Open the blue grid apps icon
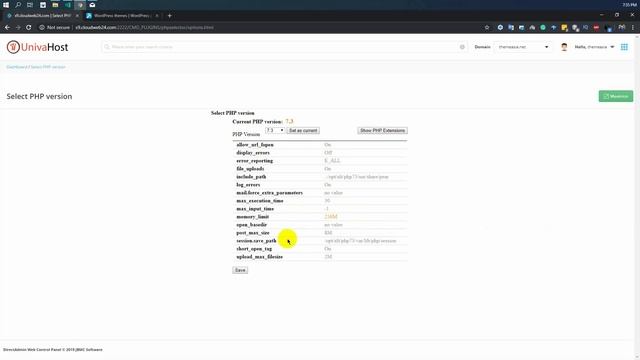Screen dimensions: 640x360 click(x=624, y=47)
